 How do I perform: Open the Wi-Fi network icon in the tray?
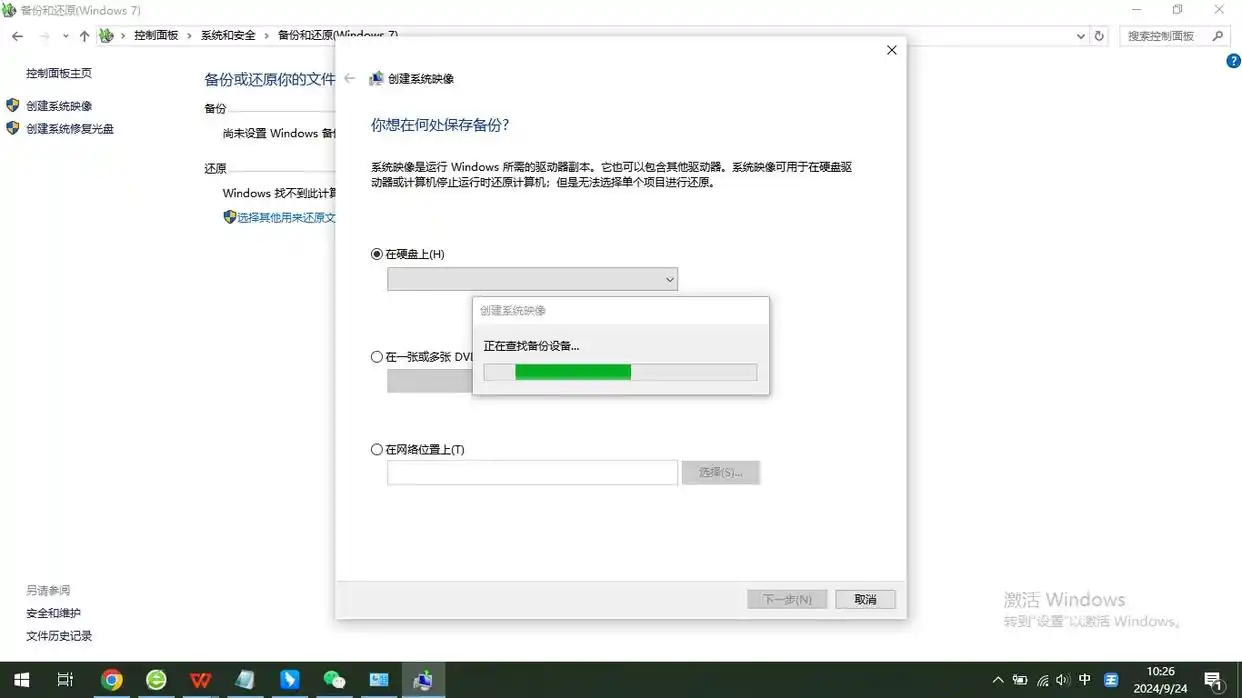click(x=1043, y=679)
